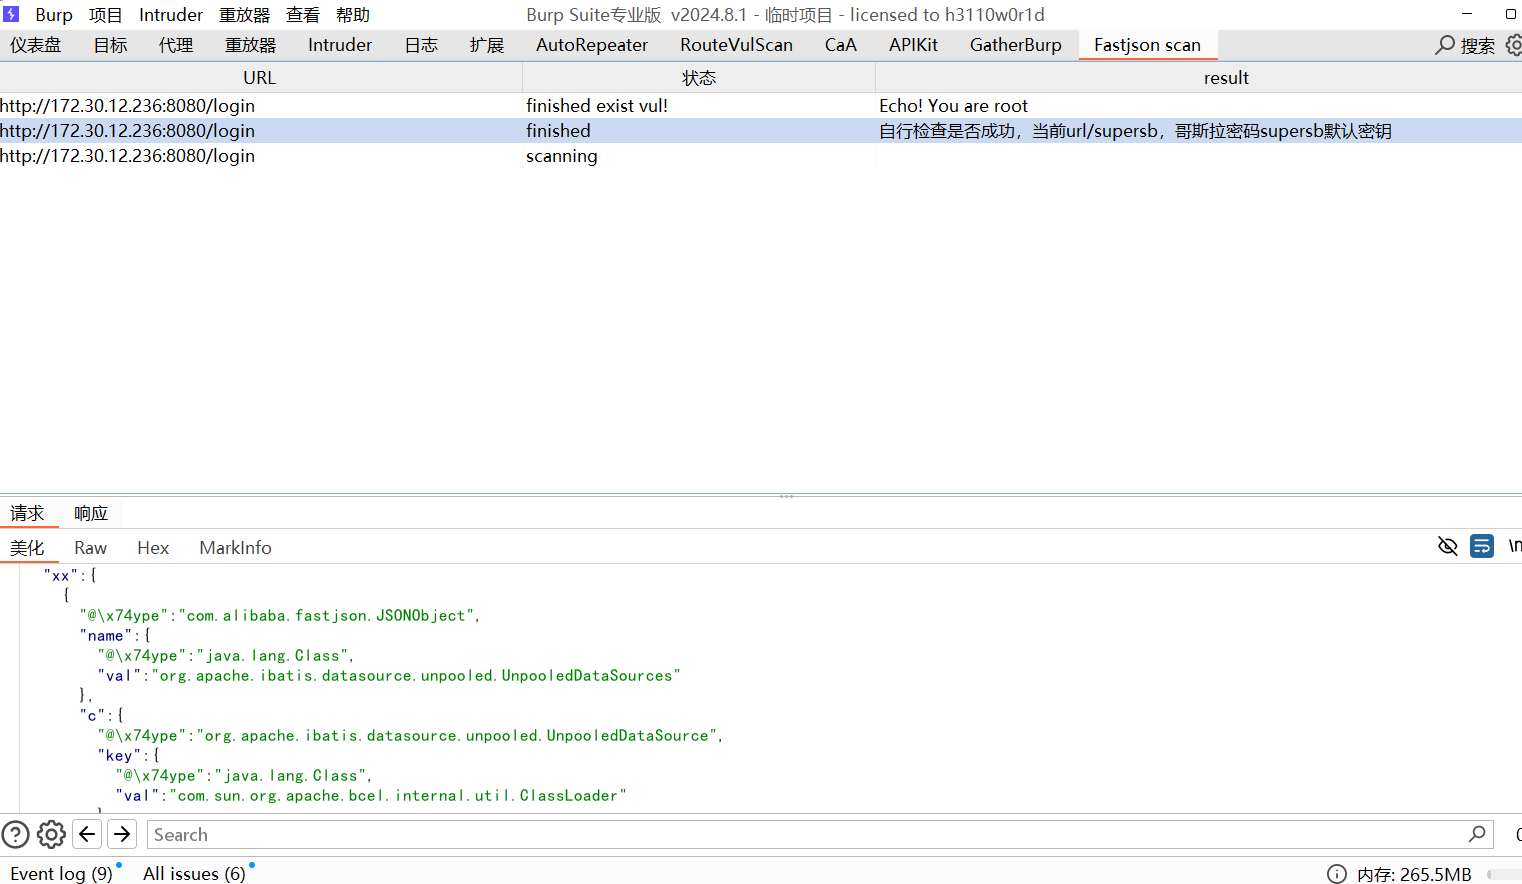Image resolution: width=1522 pixels, height=884 pixels.
Task: Select the Raw view tab
Action: pos(90,548)
